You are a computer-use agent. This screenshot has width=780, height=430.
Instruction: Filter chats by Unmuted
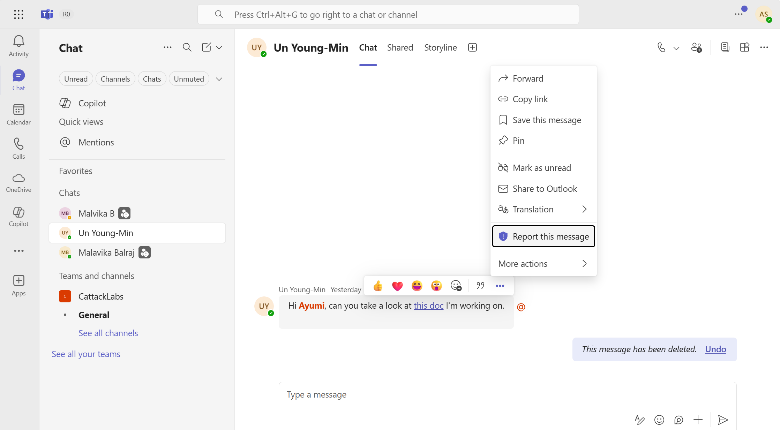click(x=189, y=79)
